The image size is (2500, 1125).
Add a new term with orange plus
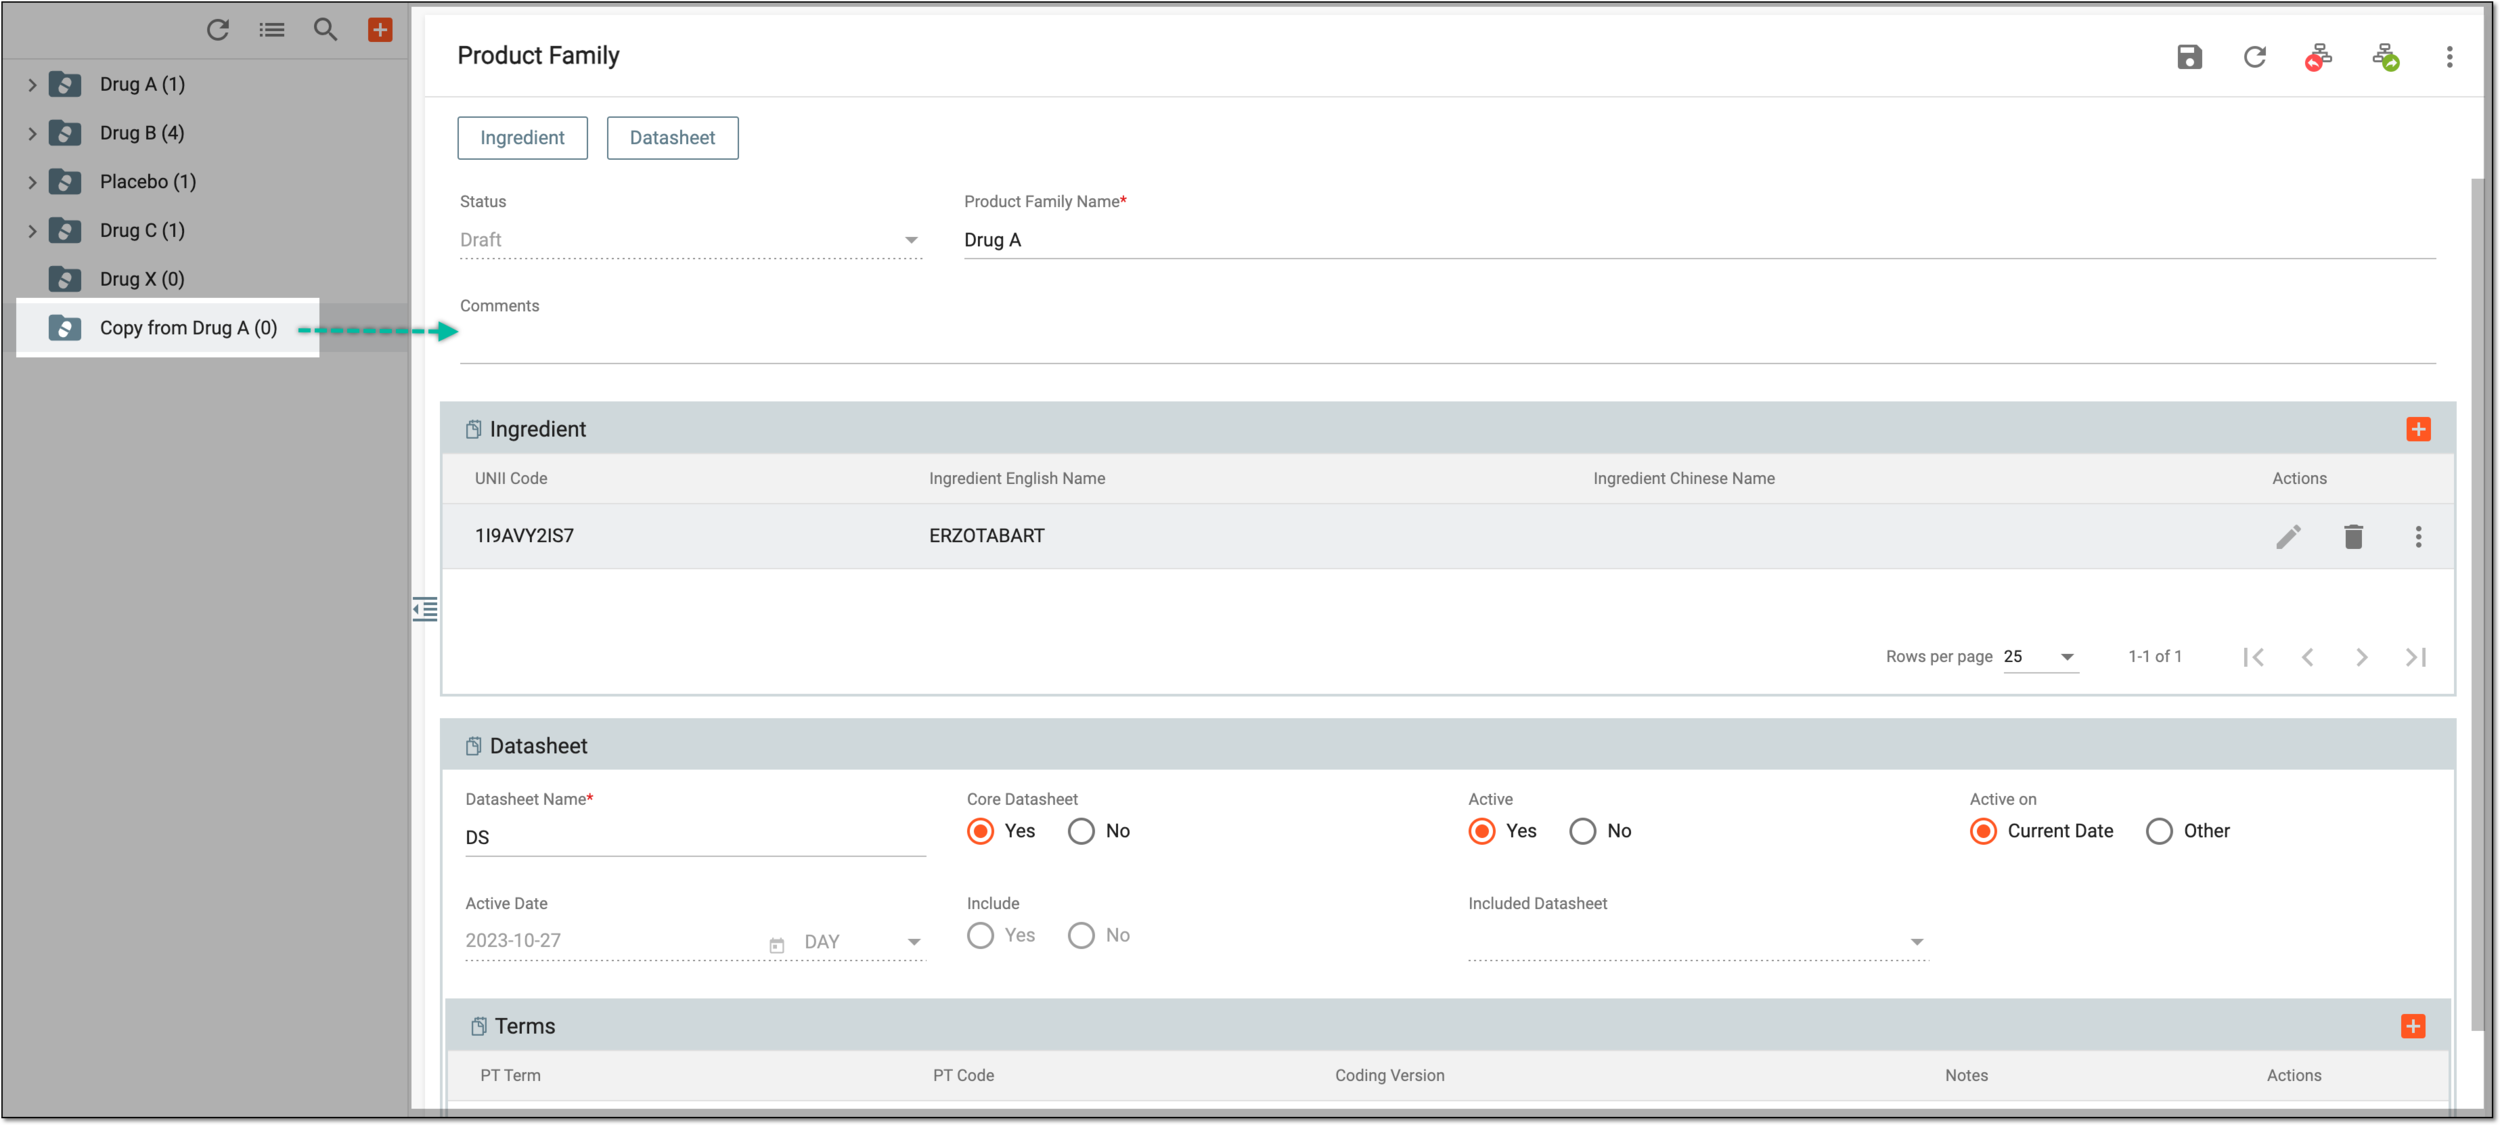(x=2413, y=1027)
